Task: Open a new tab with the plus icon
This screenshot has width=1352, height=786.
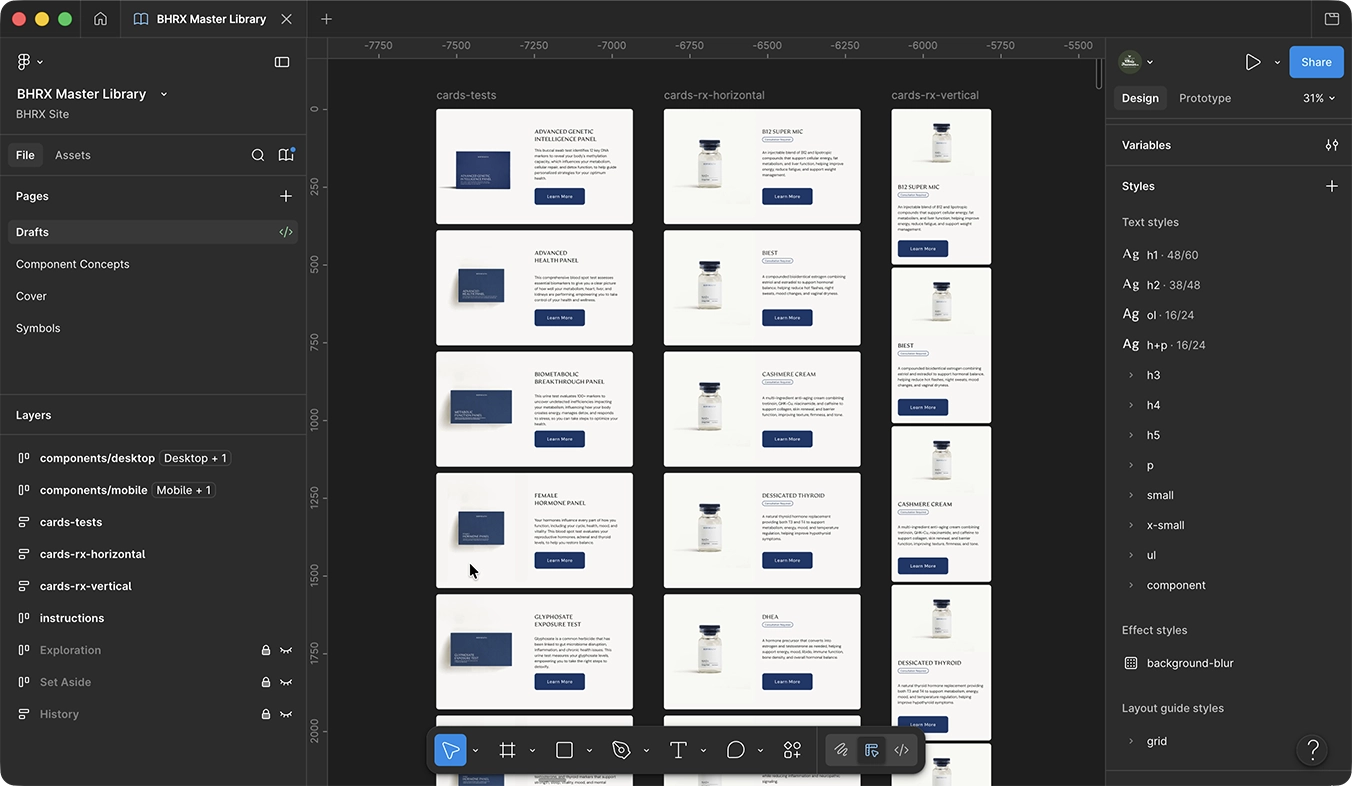Action: tap(326, 19)
